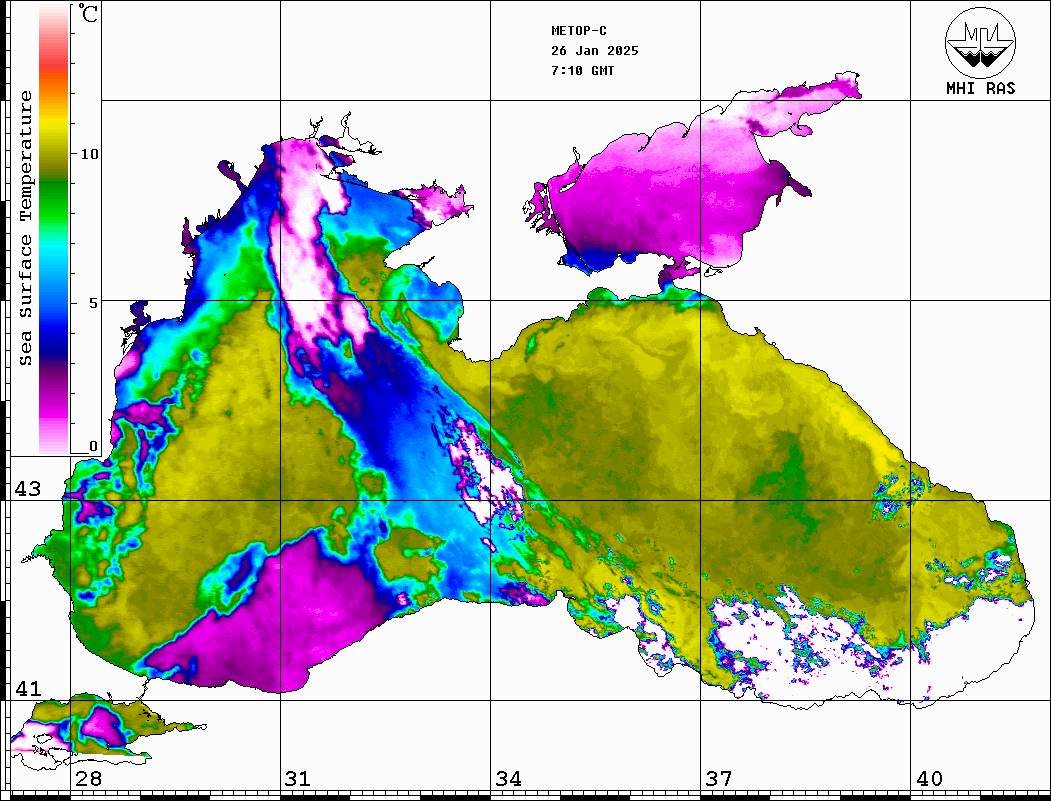Screen dimensions: 1051x801
Task: Click the 7:10 GMT time text
Action: pyautogui.click(x=582, y=70)
